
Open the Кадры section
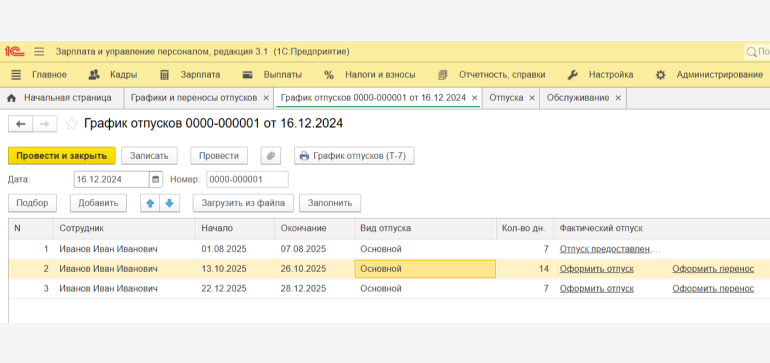pos(123,75)
